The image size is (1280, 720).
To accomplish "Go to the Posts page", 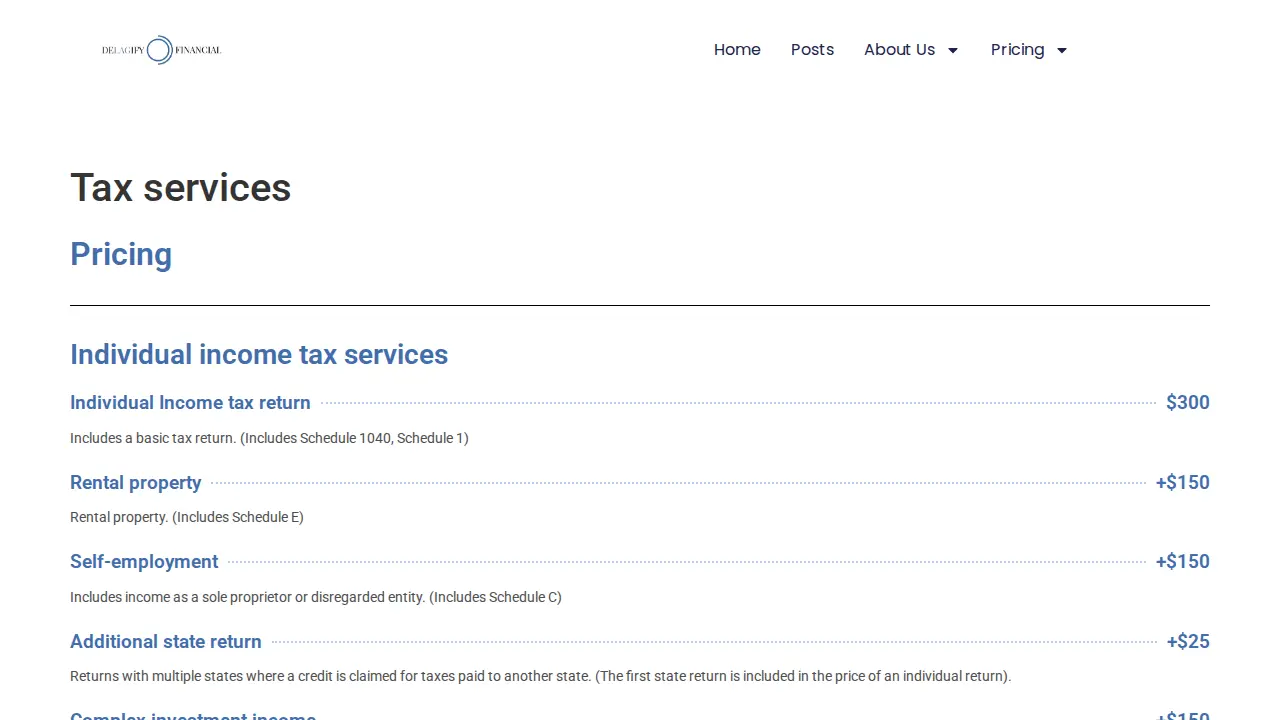I will 812,50.
